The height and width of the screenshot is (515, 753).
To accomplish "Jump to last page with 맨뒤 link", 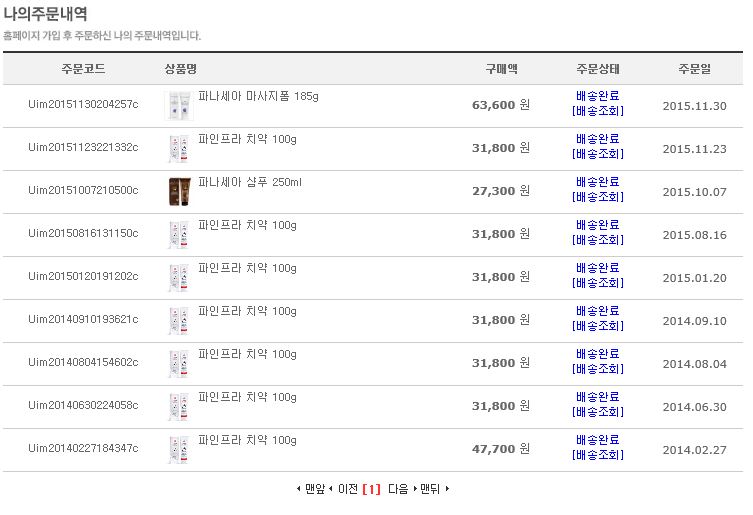I will pyautogui.click(x=430, y=489).
